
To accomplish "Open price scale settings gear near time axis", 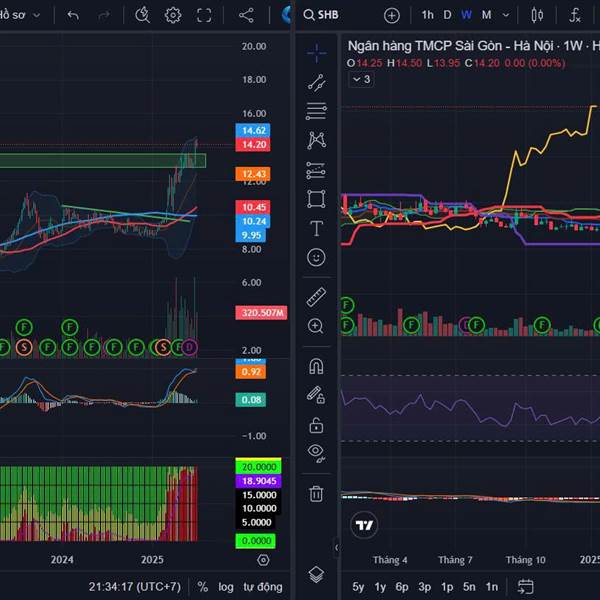I will (x=263, y=560).
